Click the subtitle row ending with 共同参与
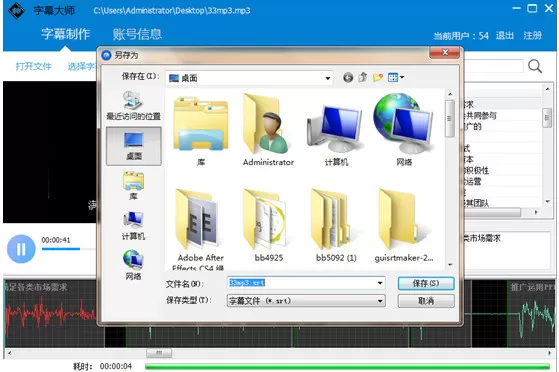The image size is (559, 372). [x=503, y=116]
